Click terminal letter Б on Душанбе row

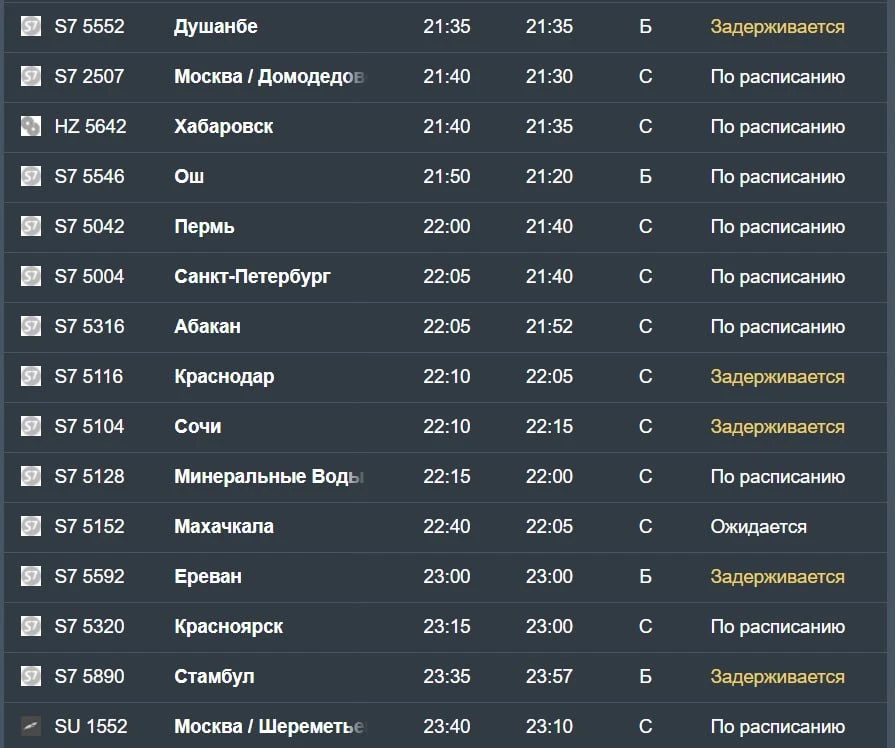coord(646,26)
